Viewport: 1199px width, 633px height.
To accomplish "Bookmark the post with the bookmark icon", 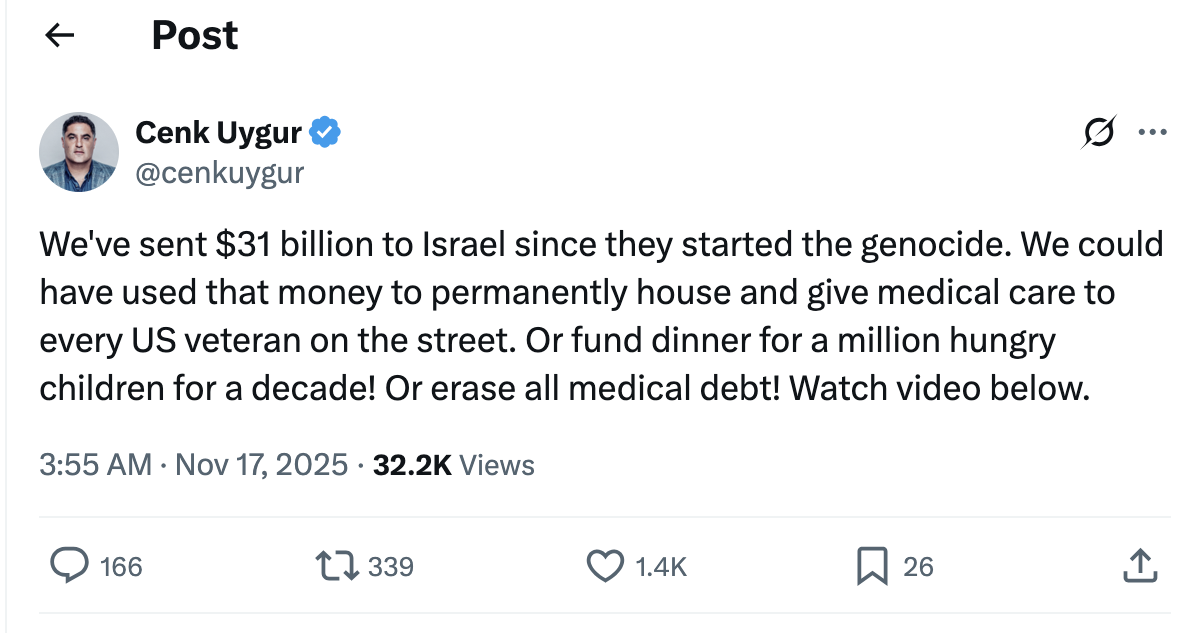I will click(872, 567).
